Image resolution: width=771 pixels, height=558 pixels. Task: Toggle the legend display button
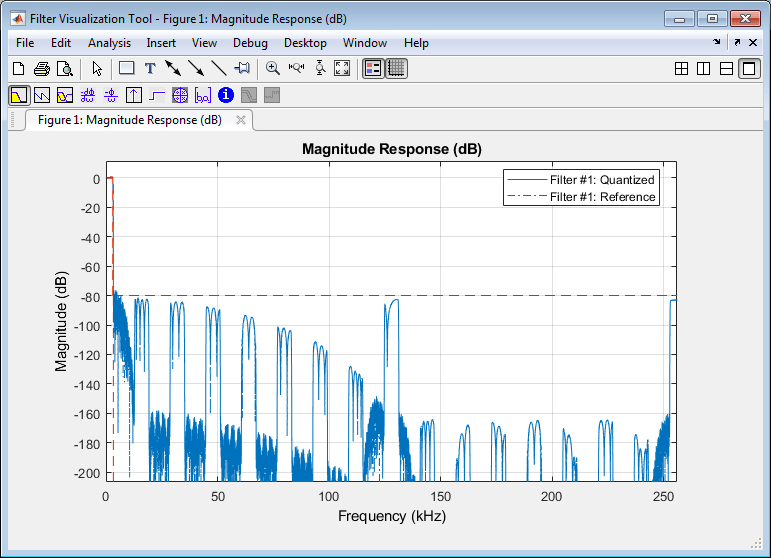point(373,69)
